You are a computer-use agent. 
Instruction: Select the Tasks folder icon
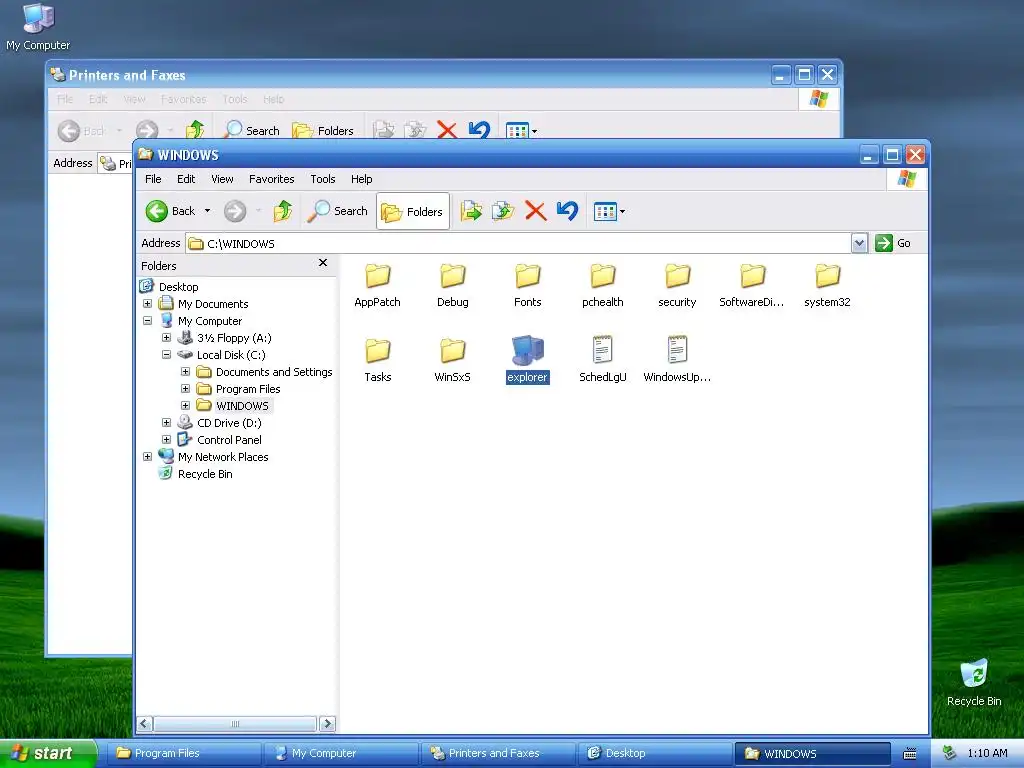(377, 351)
